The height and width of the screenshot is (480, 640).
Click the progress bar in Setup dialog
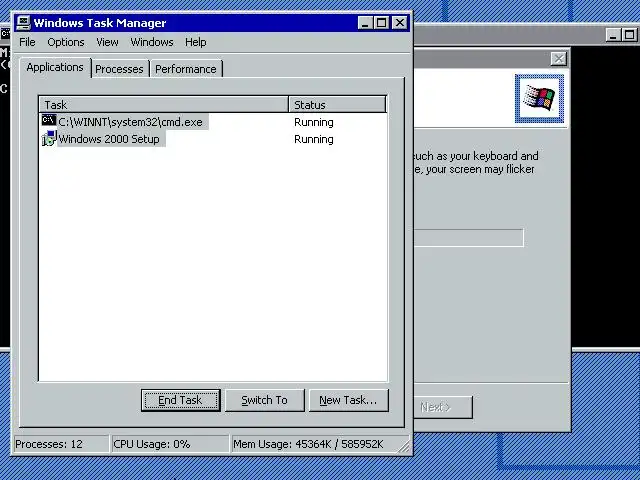click(469, 238)
